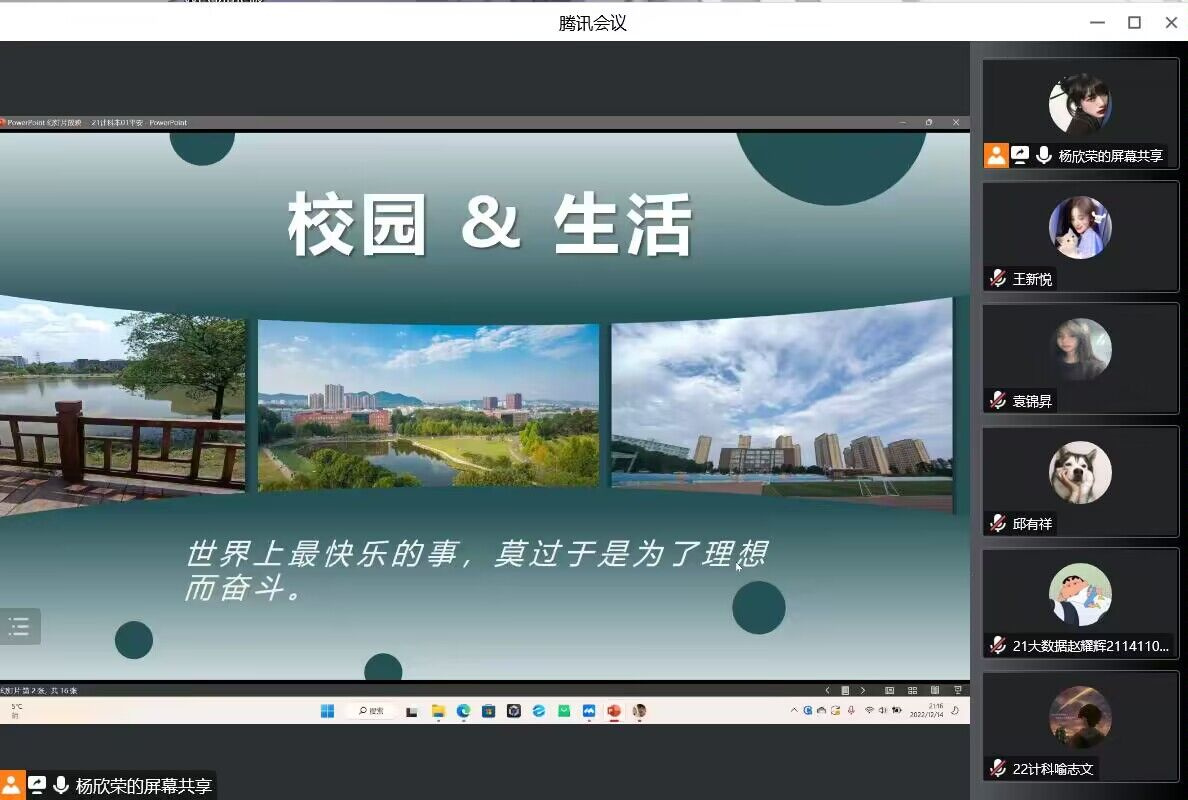Go to next slide arrow in status bar
The width and height of the screenshot is (1188, 800).
[863, 690]
